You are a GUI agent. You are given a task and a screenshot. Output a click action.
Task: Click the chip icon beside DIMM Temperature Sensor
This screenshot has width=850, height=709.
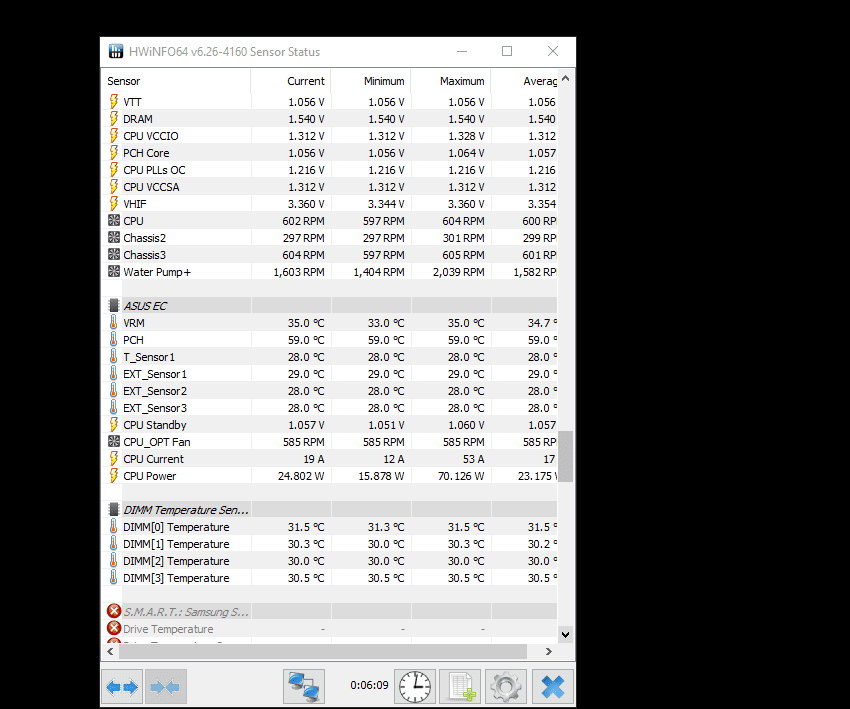[114, 510]
